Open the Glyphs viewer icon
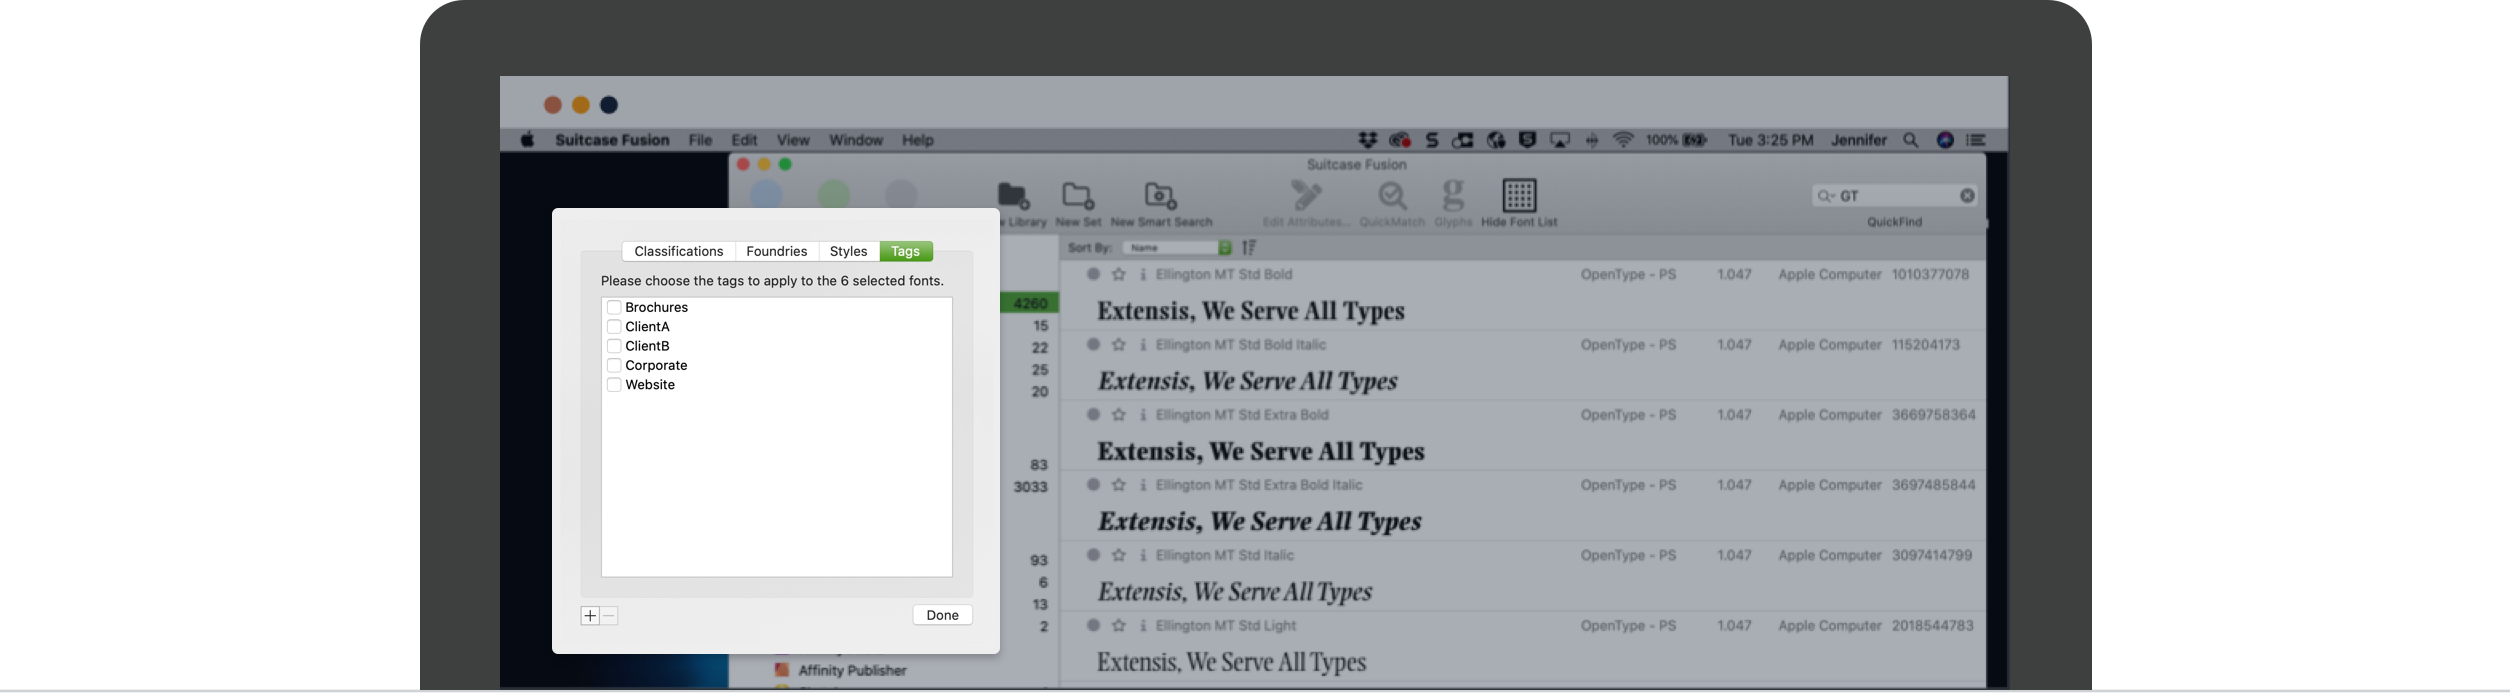The image size is (2510, 694). [x=1453, y=196]
